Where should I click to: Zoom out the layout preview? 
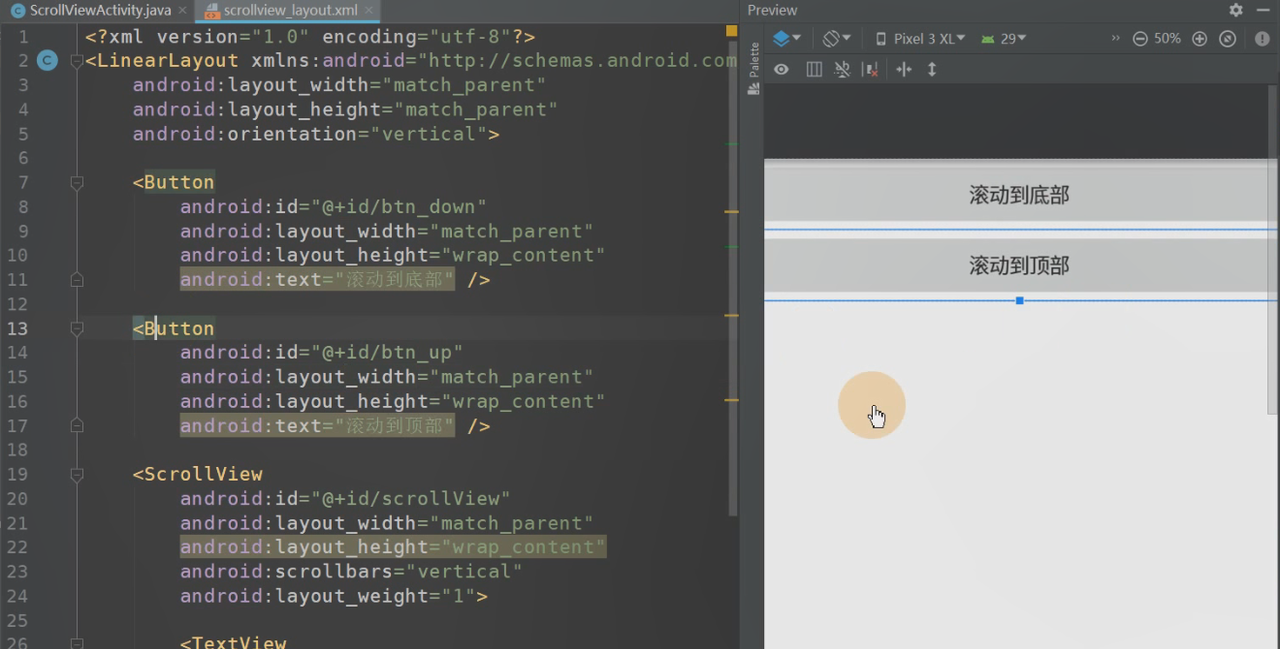coord(1140,38)
